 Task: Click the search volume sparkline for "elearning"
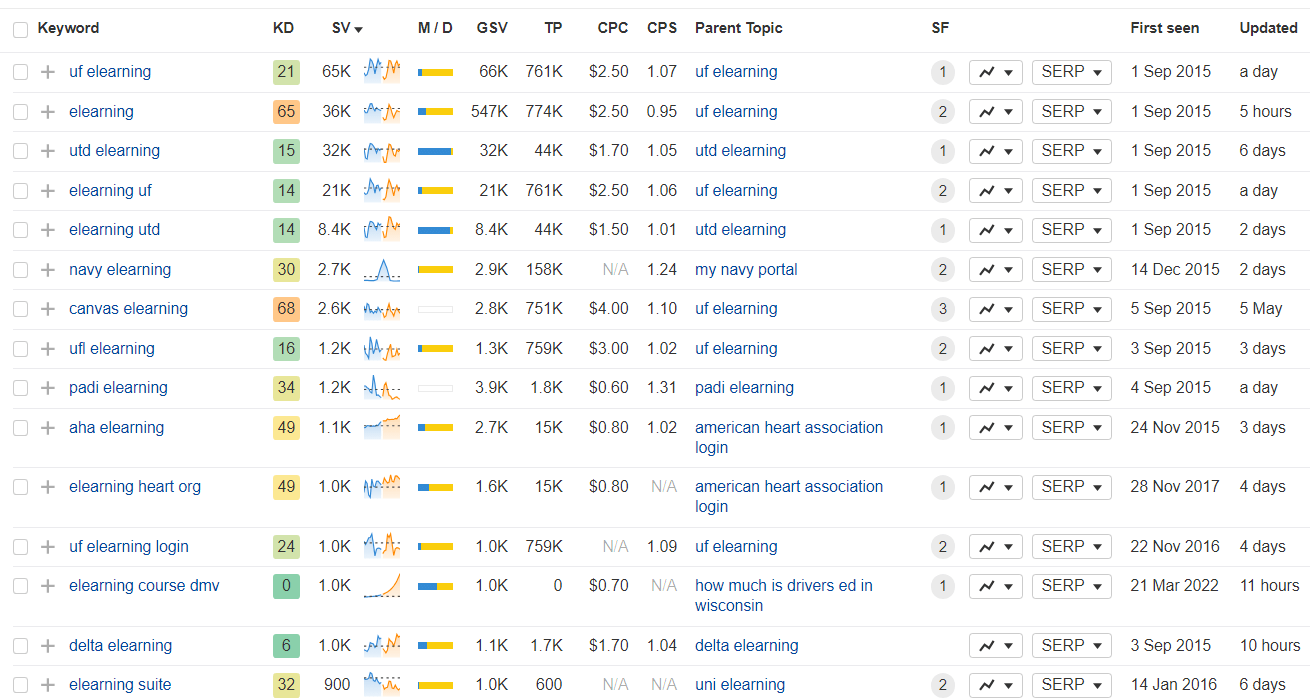coord(381,111)
